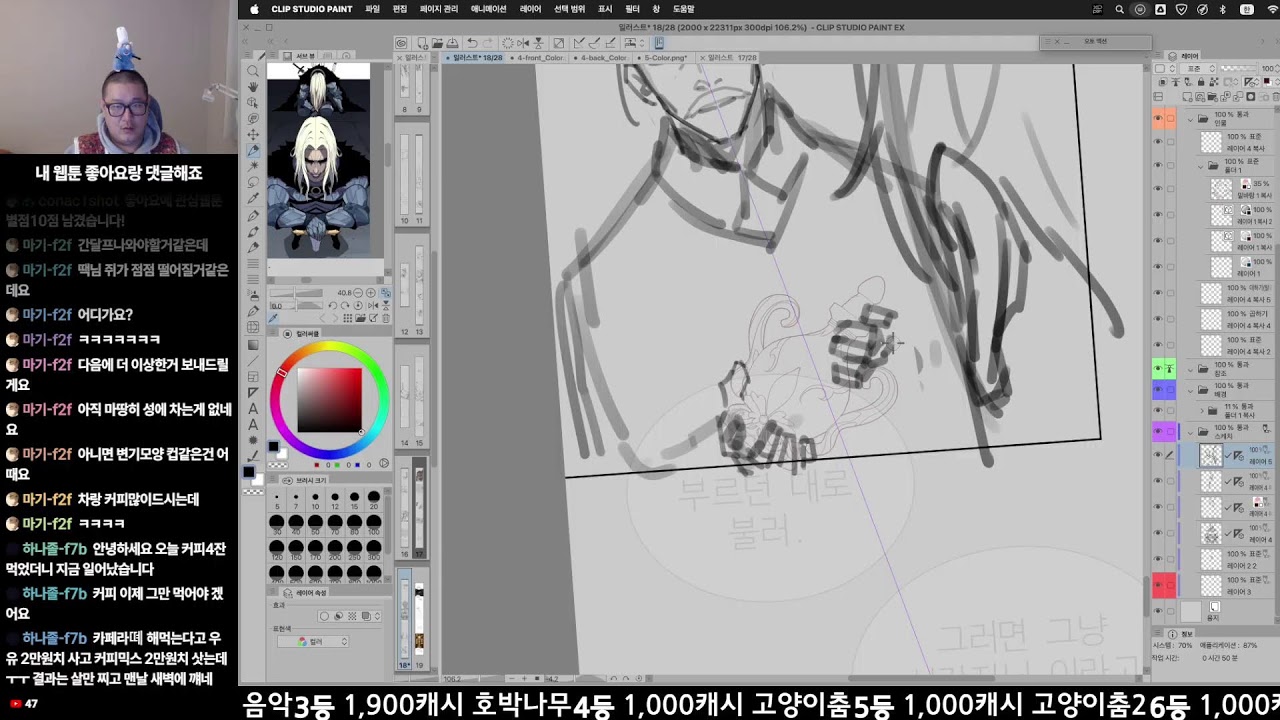Open the 파일 menu

pyautogui.click(x=372, y=9)
